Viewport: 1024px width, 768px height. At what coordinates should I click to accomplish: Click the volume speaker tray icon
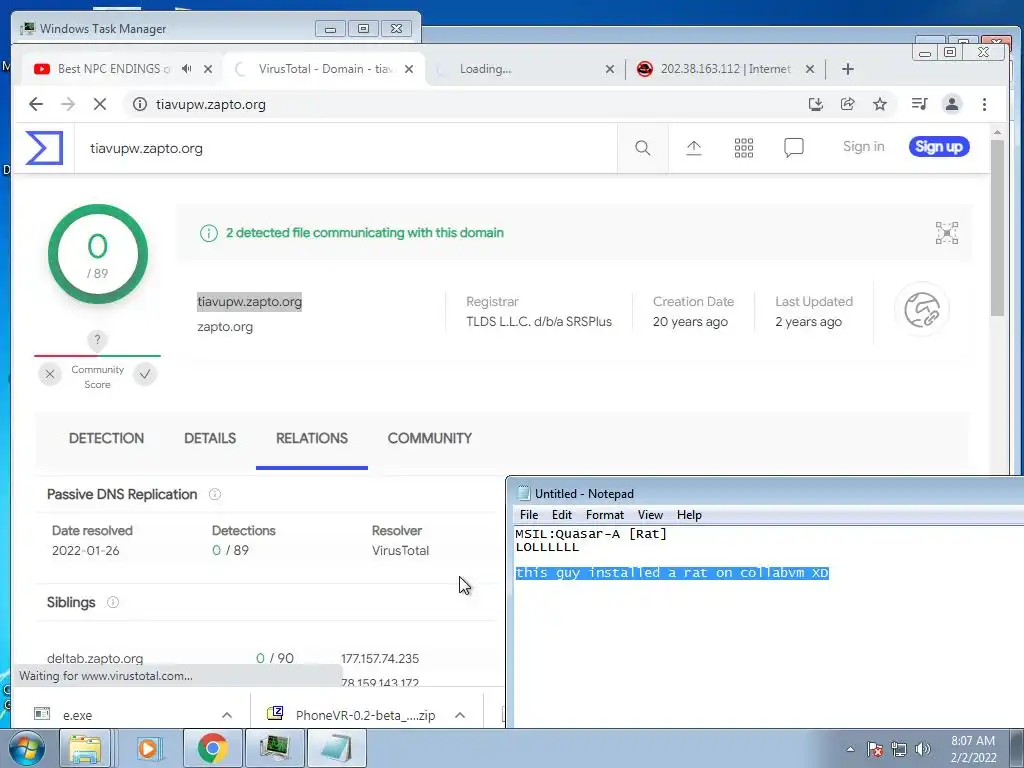tap(923, 749)
